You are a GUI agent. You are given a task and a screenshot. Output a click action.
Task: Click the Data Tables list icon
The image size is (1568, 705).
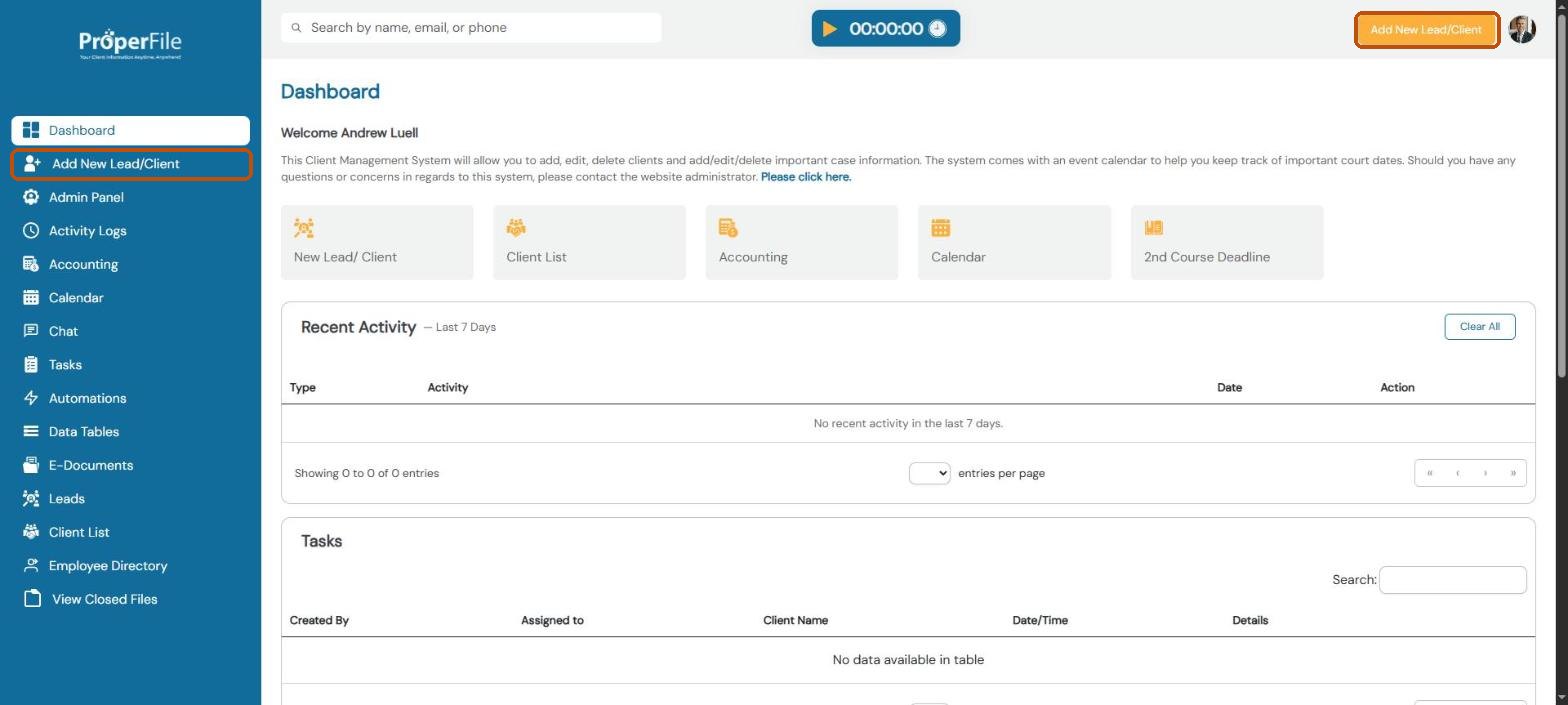(x=31, y=431)
